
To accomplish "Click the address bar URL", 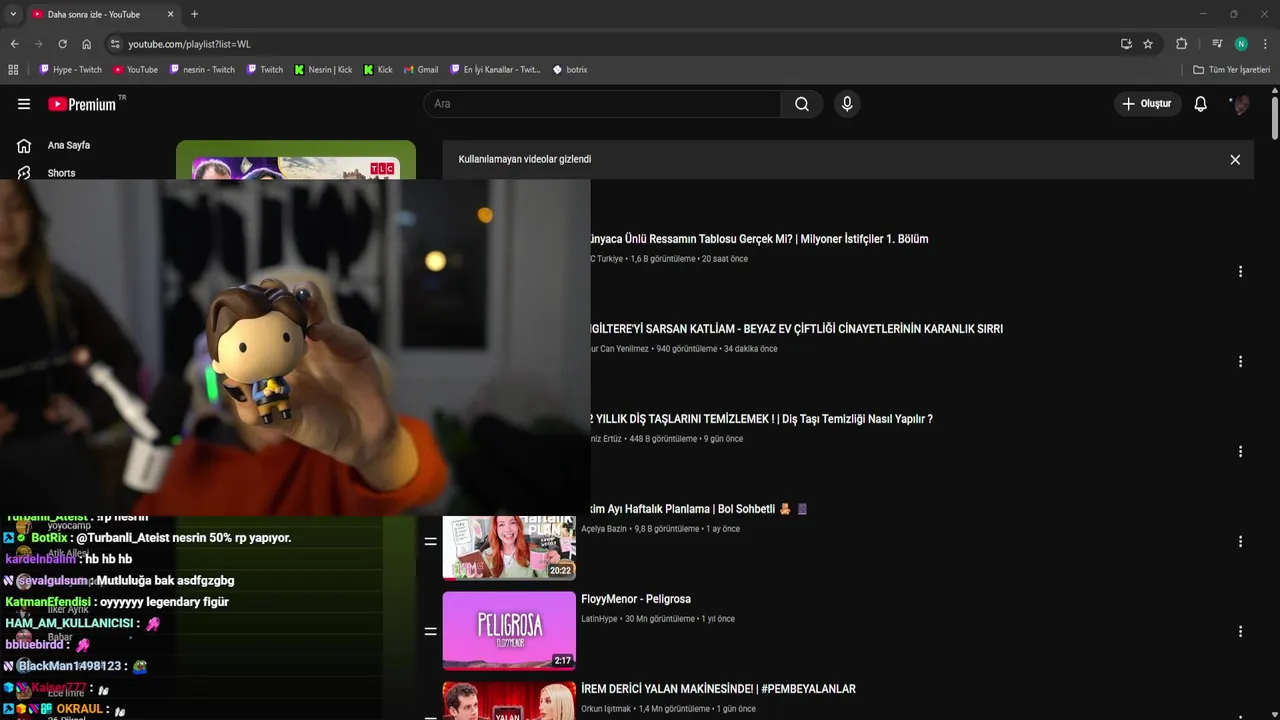I will pyautogui.click(x=189, y=44).
